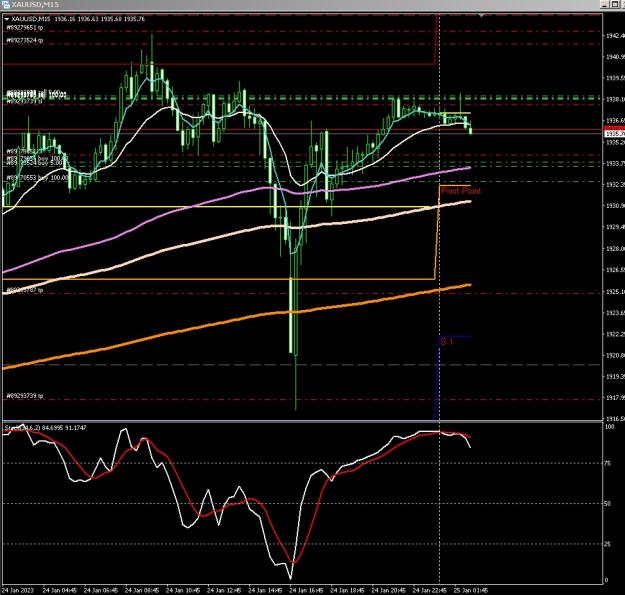Viewport: 625px width, 595px height.
Task: Click the 24 Jan 08:45 time axis label
Action: [x=142, y=590]
